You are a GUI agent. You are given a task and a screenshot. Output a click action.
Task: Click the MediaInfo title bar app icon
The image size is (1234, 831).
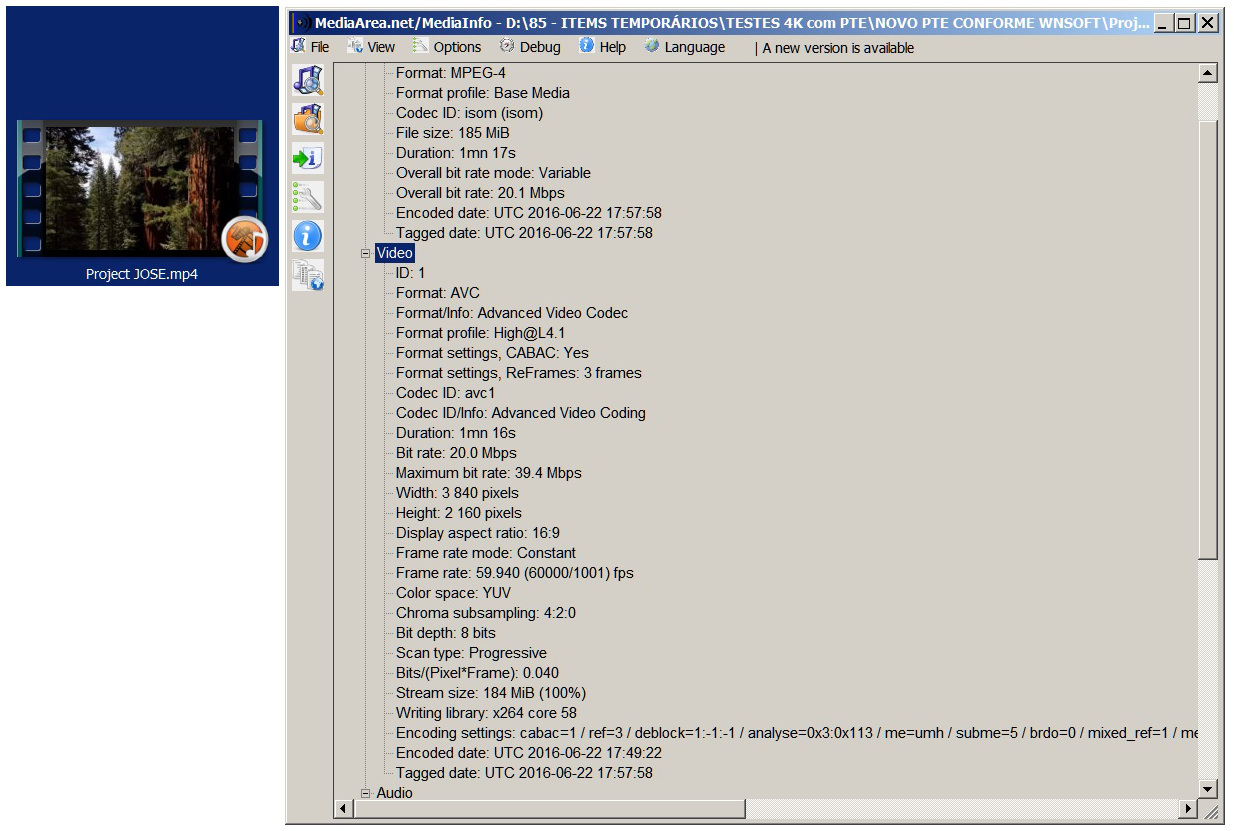click(x=303, y=22)
